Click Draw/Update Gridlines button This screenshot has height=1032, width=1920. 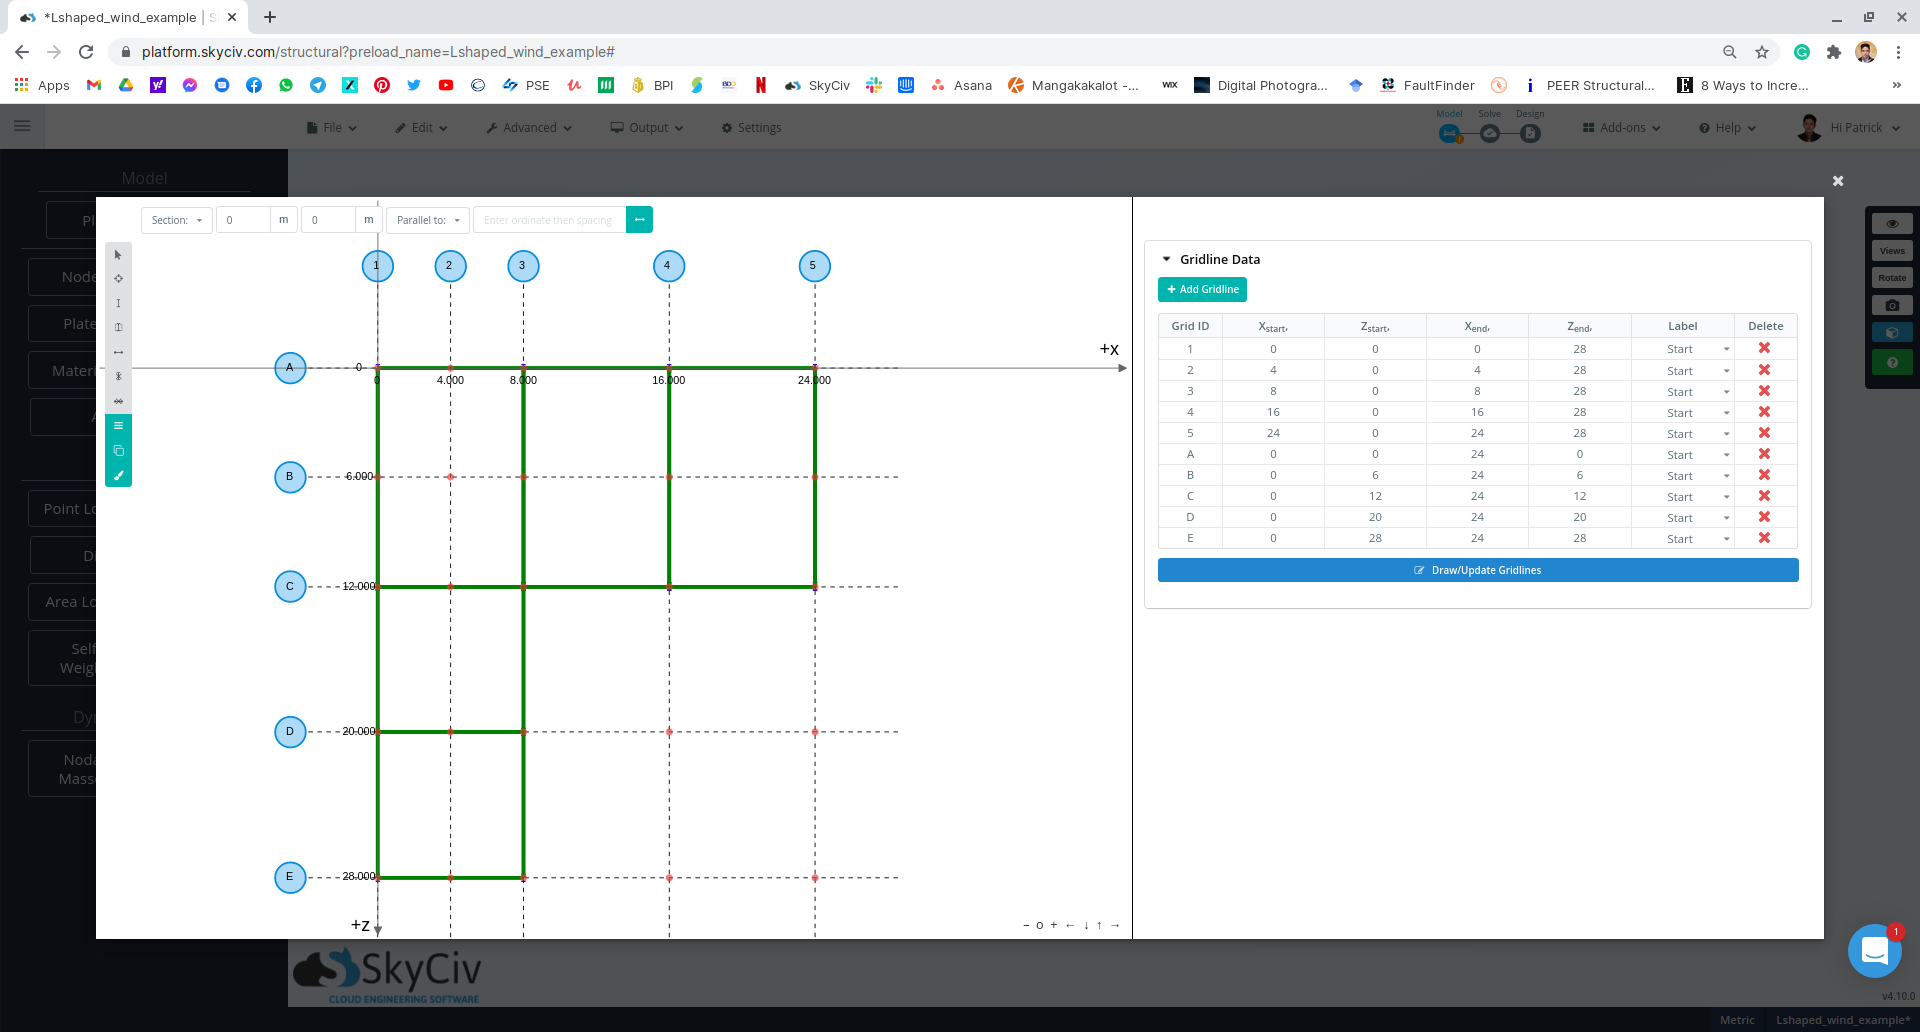click(x=1477, y=570)
